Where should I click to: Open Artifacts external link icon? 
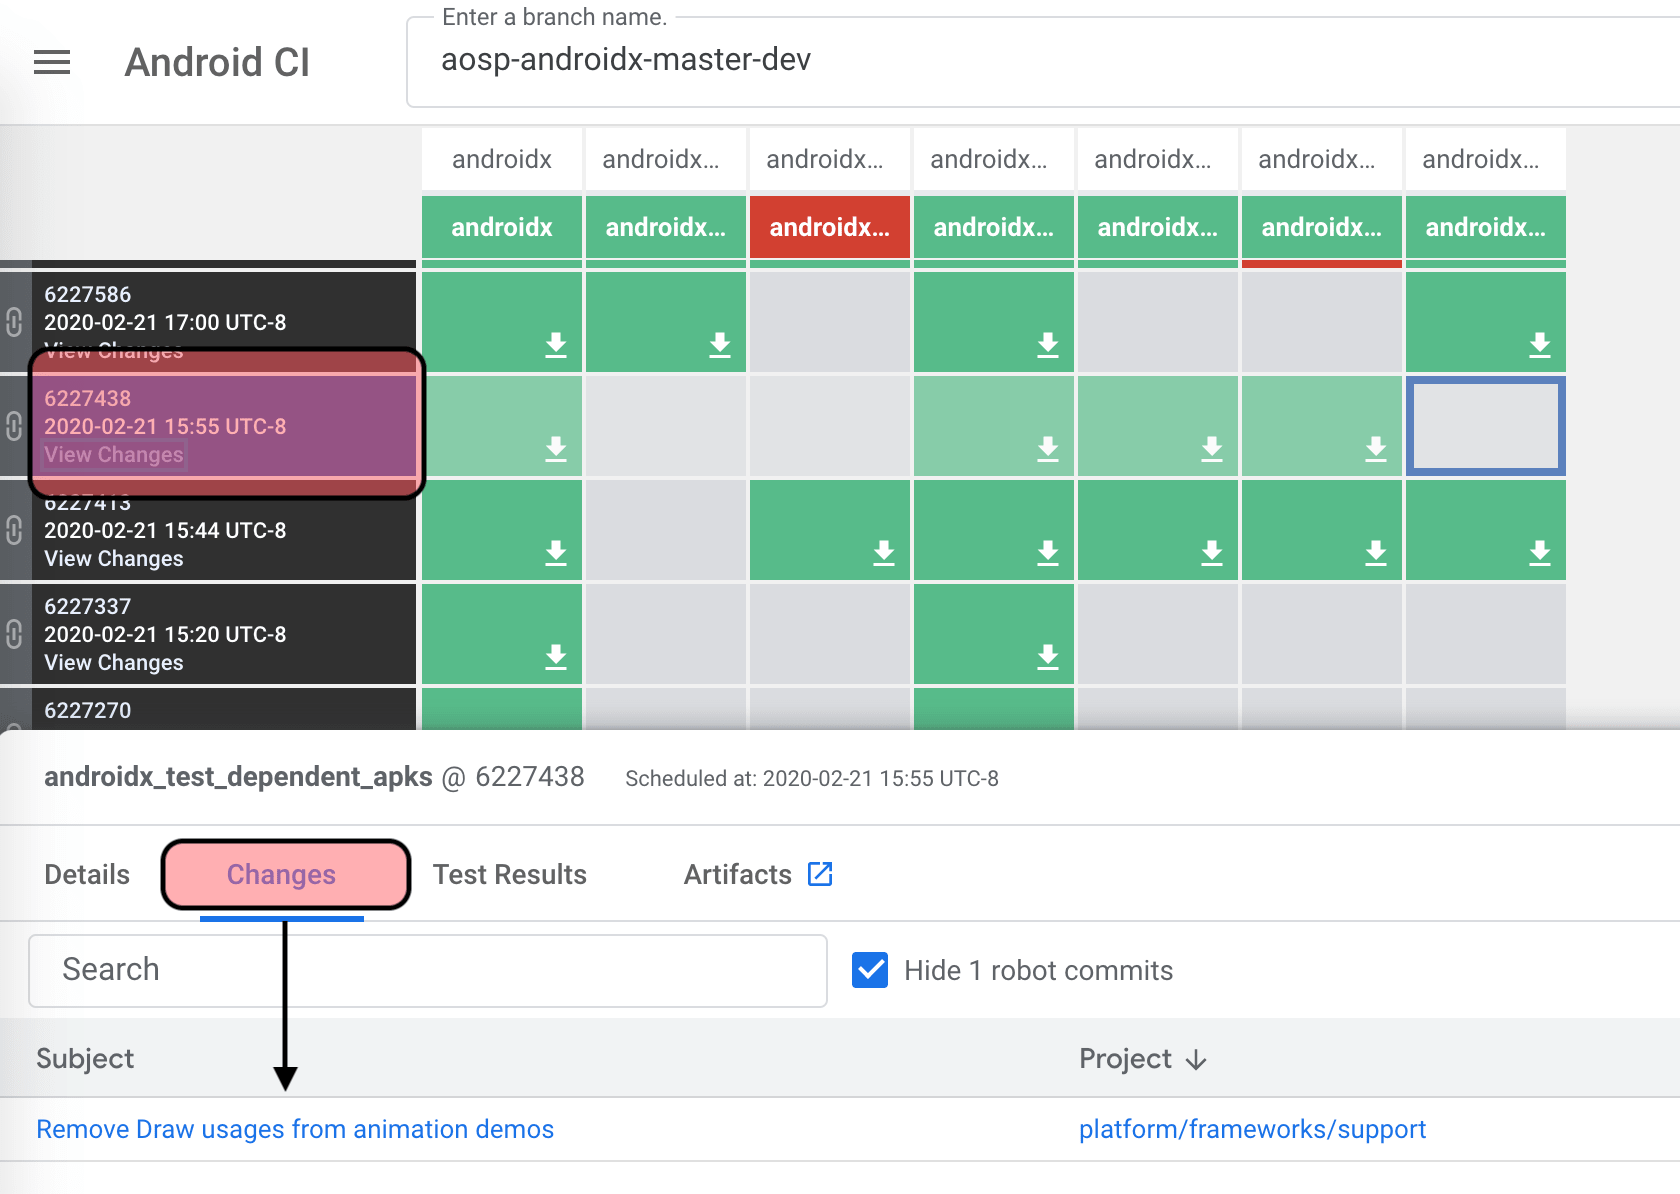point(820,874)
